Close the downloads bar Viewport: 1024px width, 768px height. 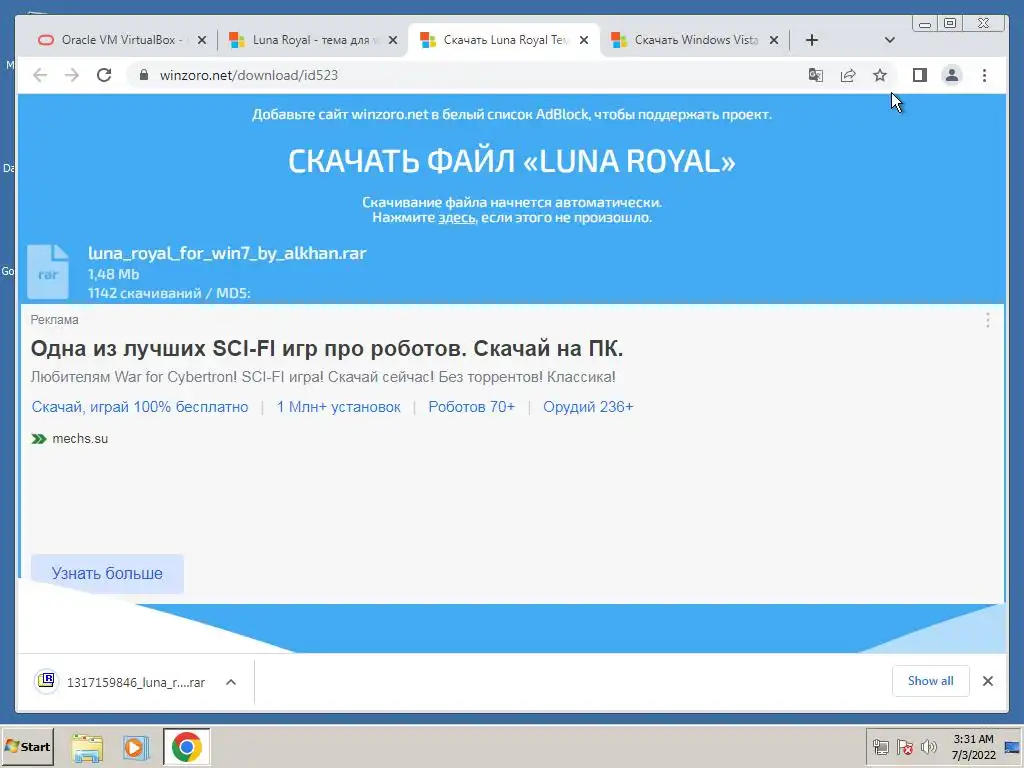988,681
